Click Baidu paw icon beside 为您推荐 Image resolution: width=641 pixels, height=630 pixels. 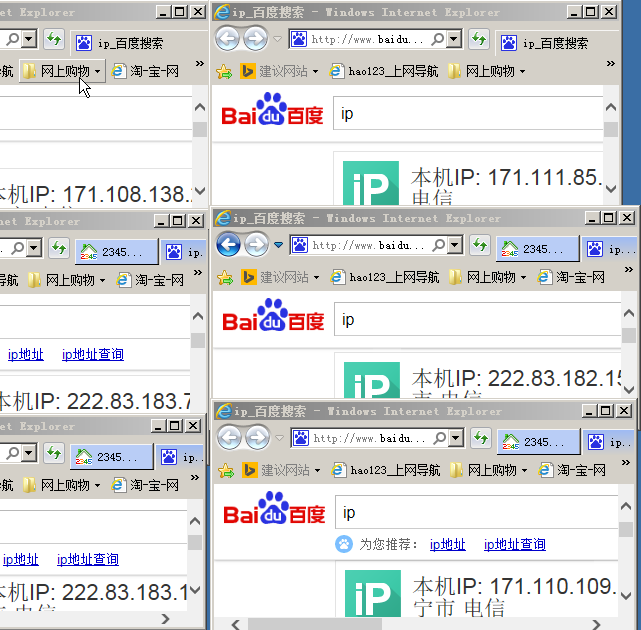click(344, 544)
